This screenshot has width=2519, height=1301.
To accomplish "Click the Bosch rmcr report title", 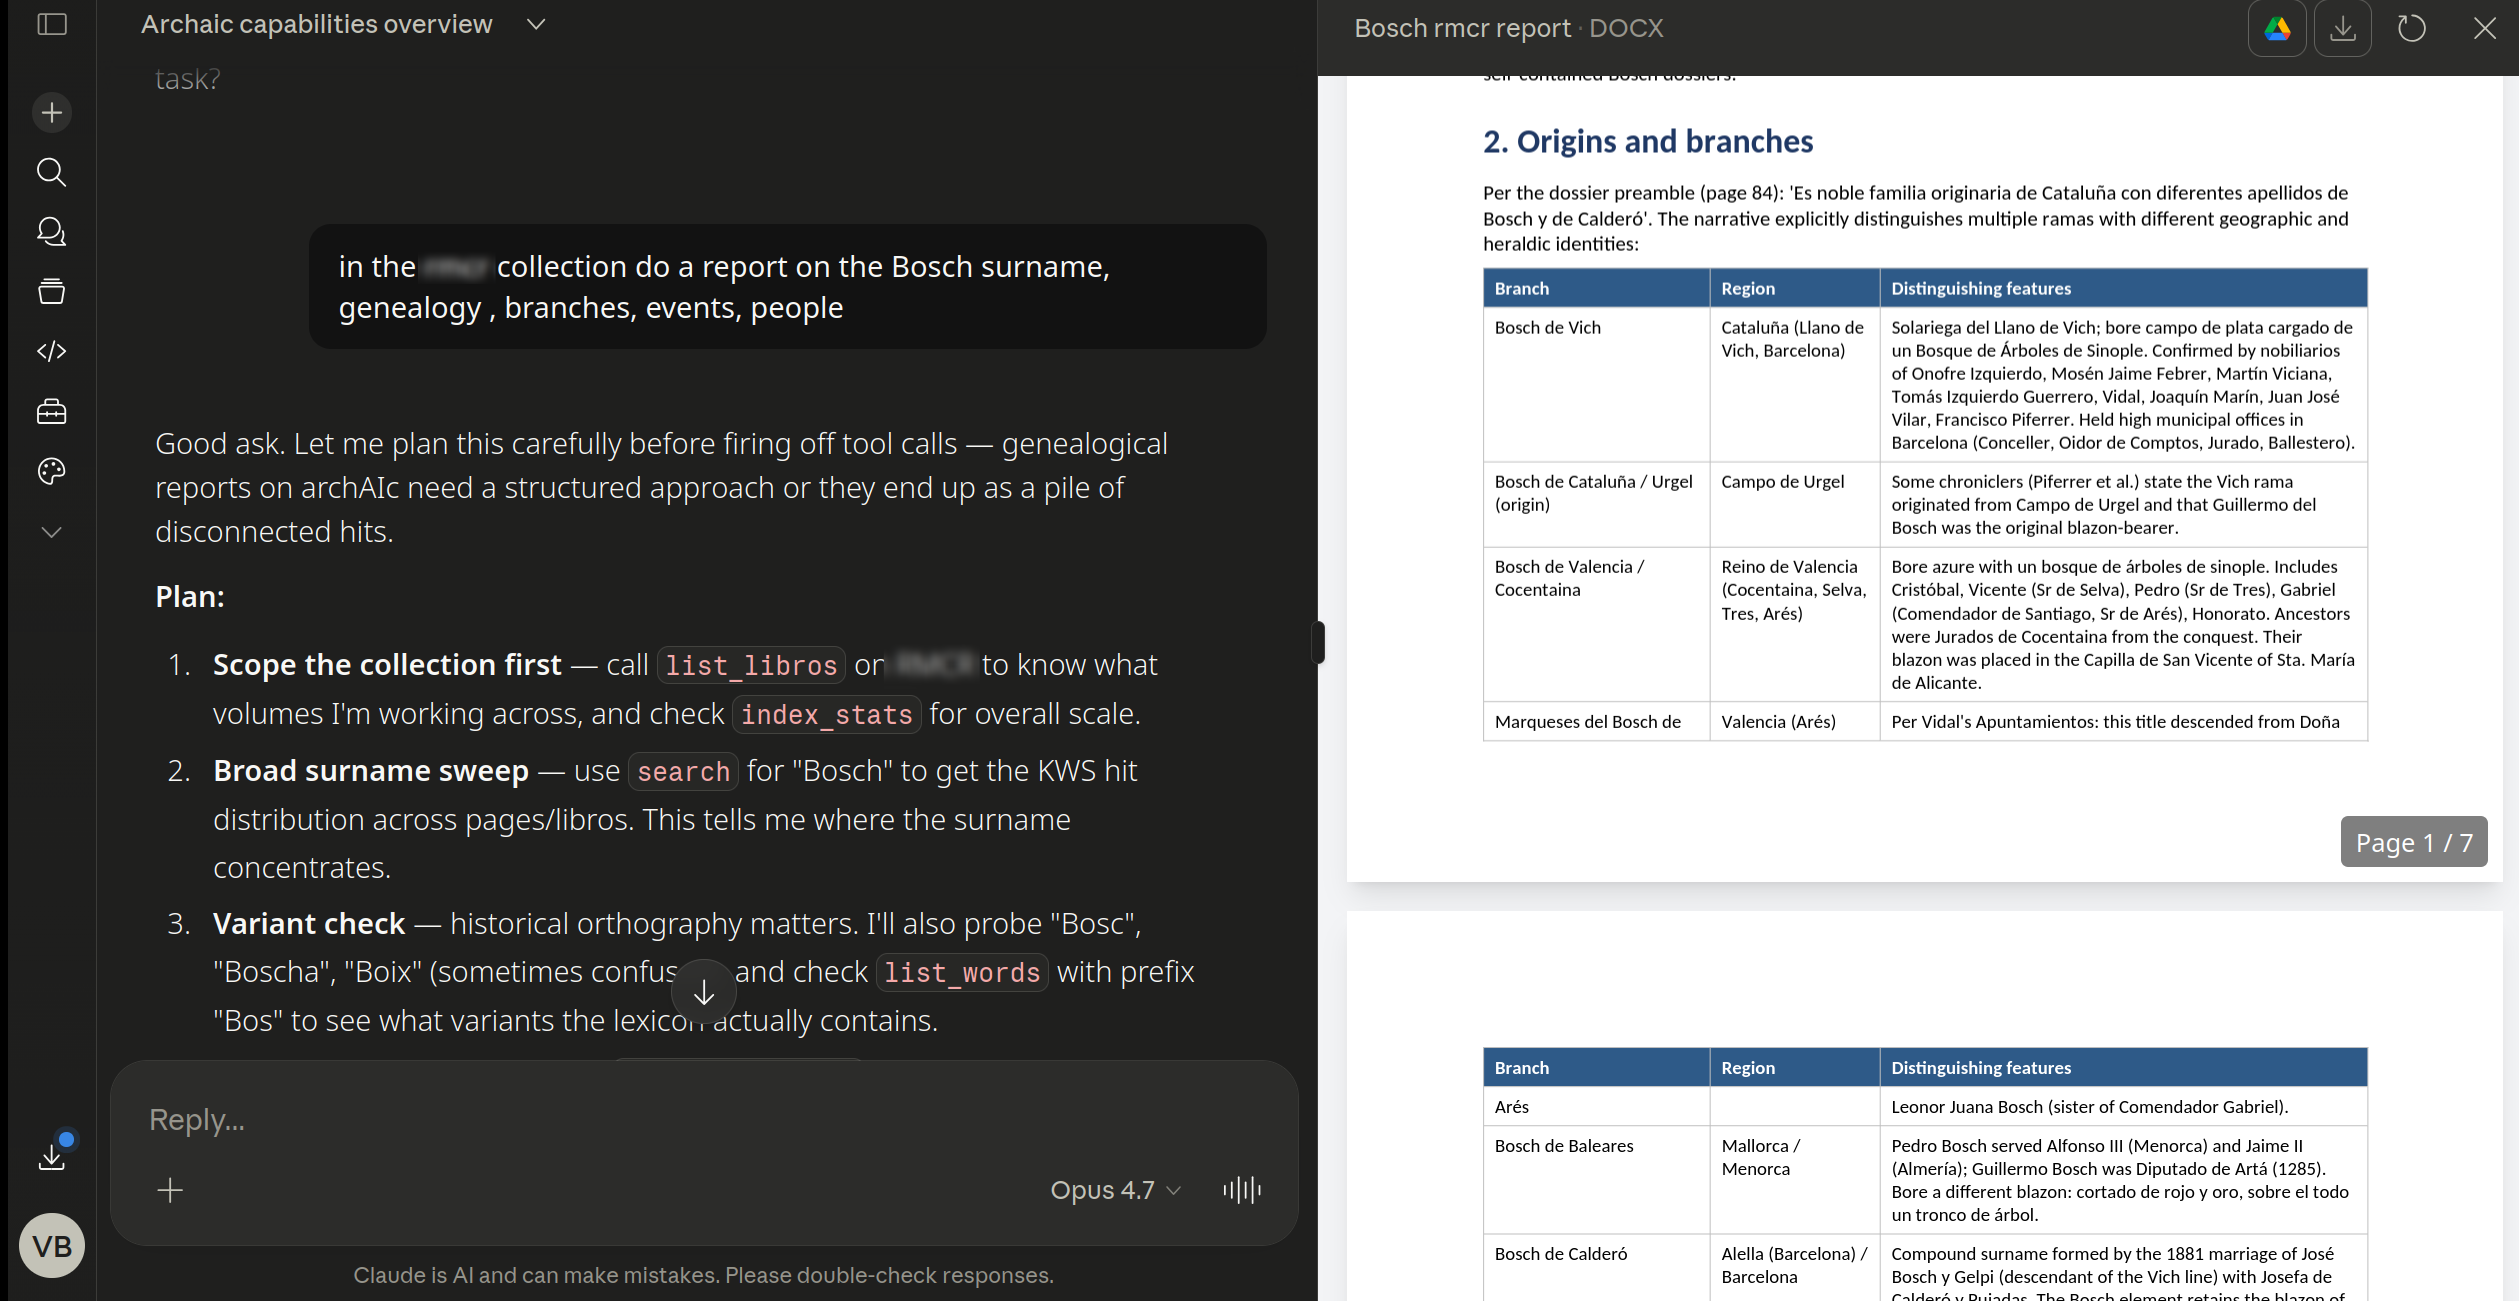I will click(x=1462, y=28).
